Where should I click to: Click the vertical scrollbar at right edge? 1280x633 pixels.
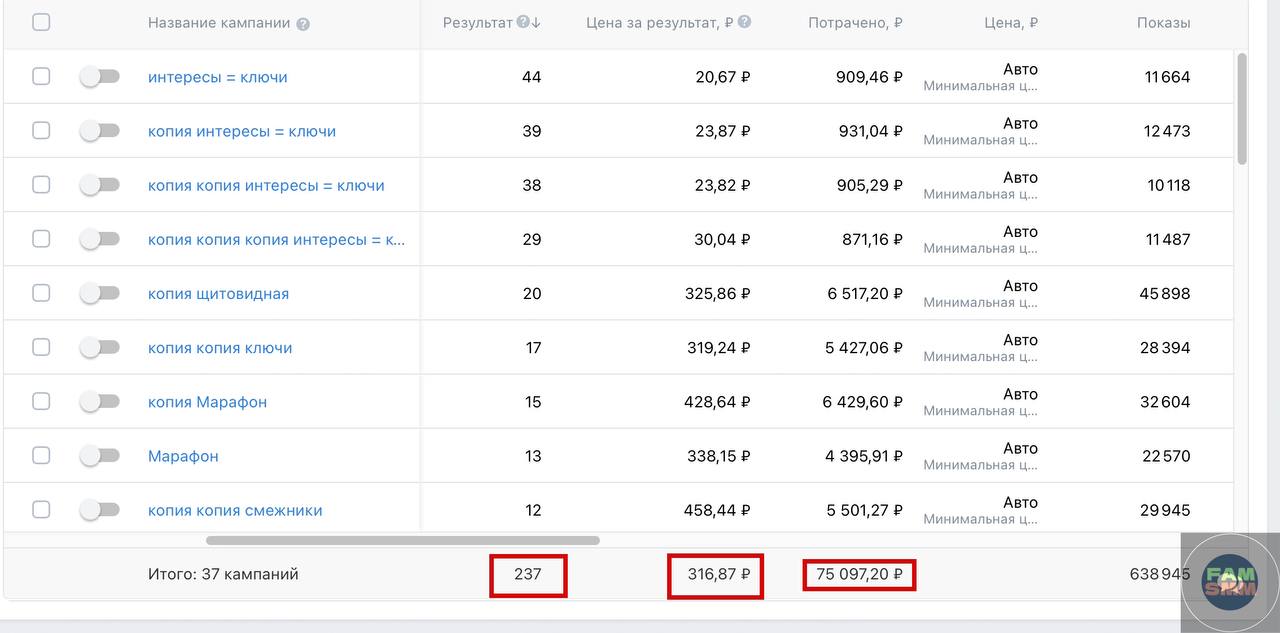coord(1242,108)
